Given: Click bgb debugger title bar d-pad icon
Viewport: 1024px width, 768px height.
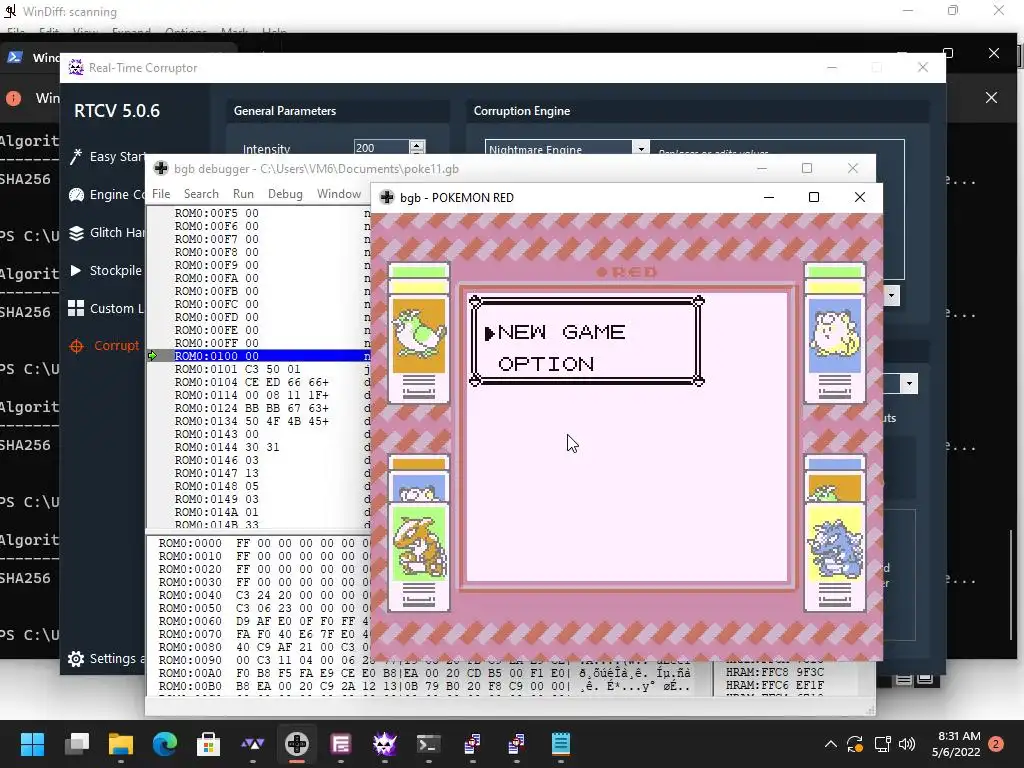Looking at the screenshot, I should coord(161,168).
